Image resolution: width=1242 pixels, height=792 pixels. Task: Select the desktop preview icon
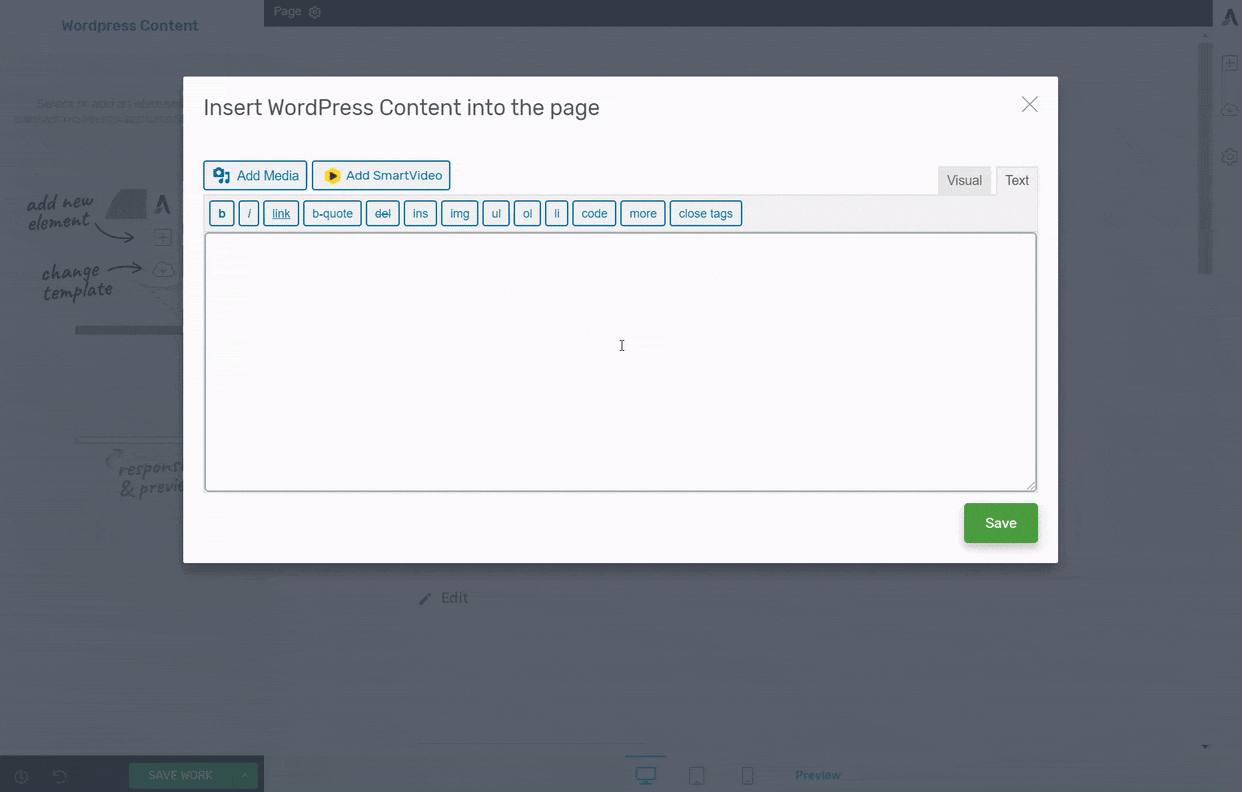tap(646, 775)
